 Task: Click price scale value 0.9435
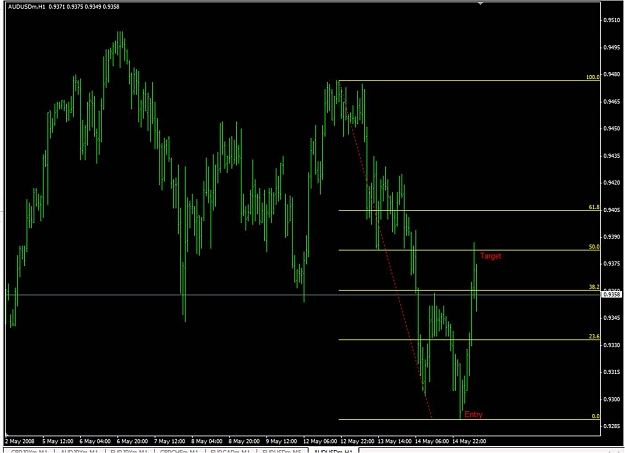click(611, 156)
